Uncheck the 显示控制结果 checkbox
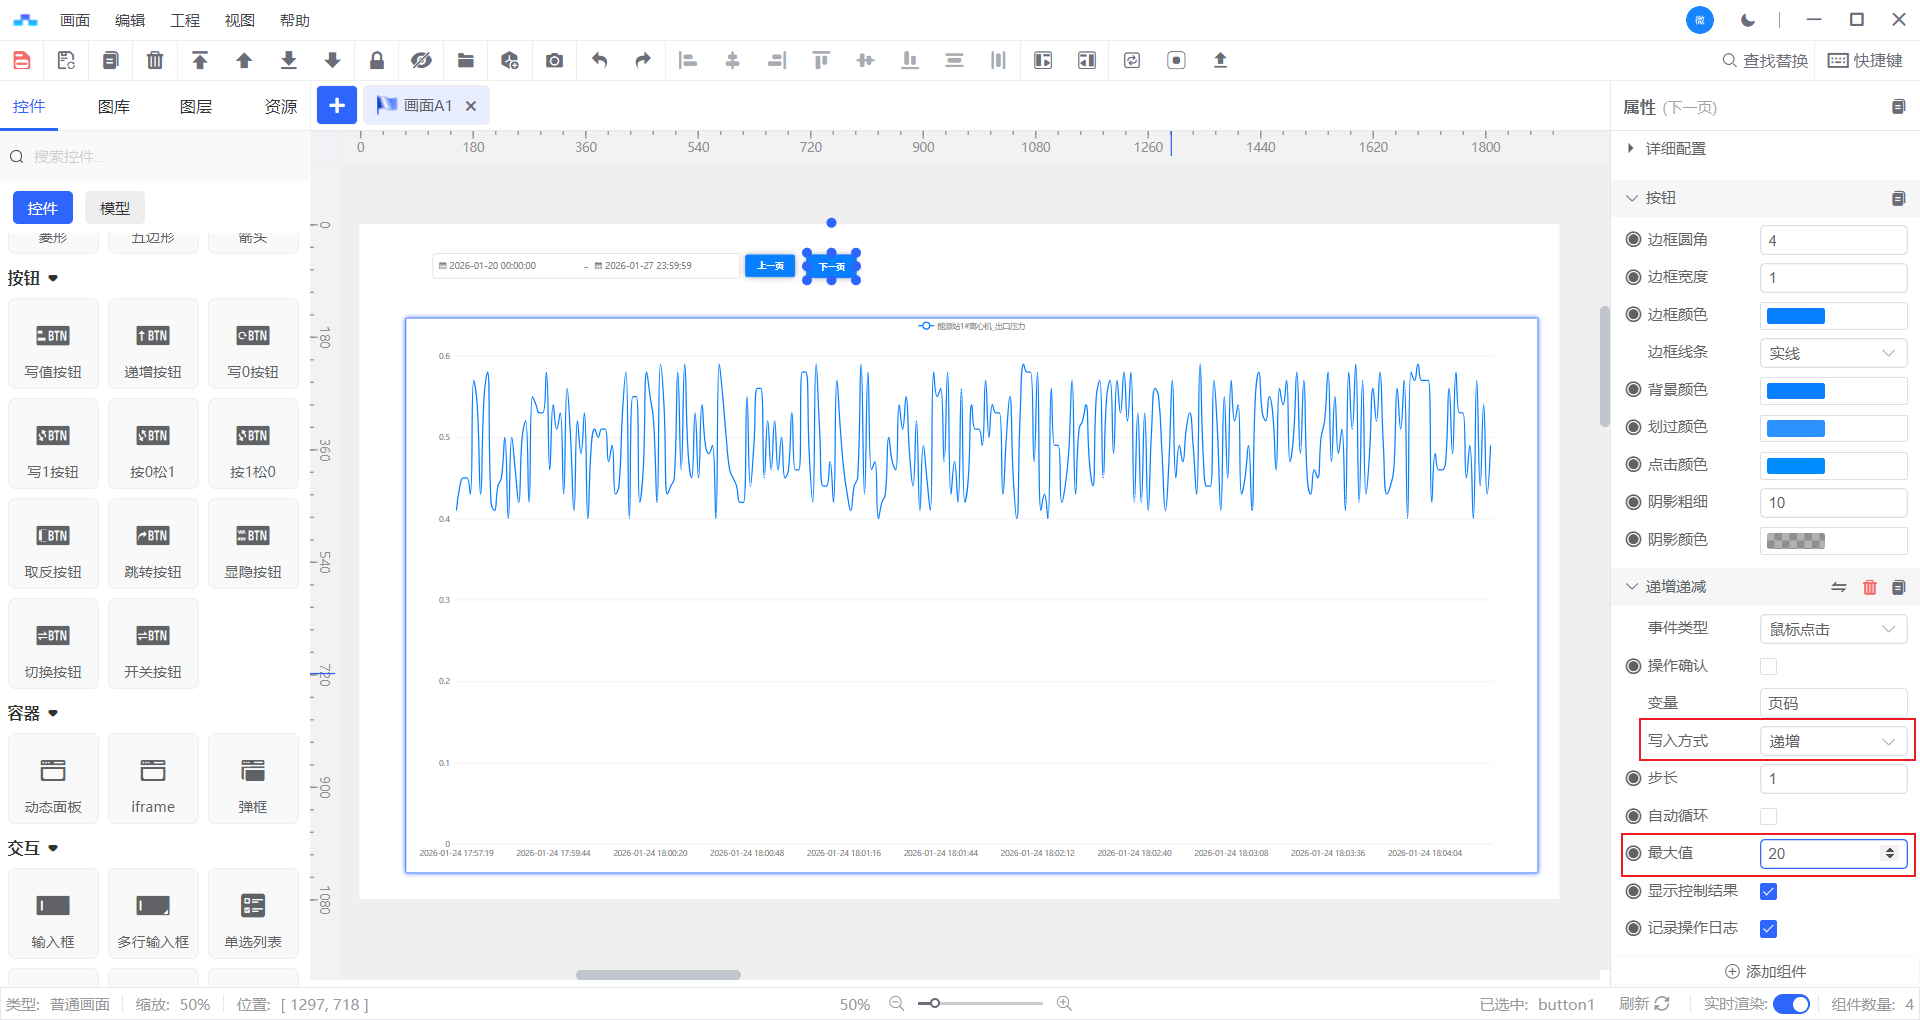Image resolution: width=1920 pixels, height=1020 pixels. tap(1768, 891)
